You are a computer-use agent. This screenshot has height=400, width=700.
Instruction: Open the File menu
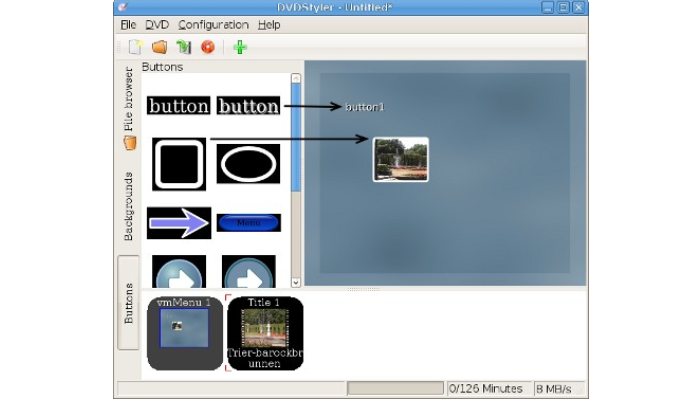127,24
